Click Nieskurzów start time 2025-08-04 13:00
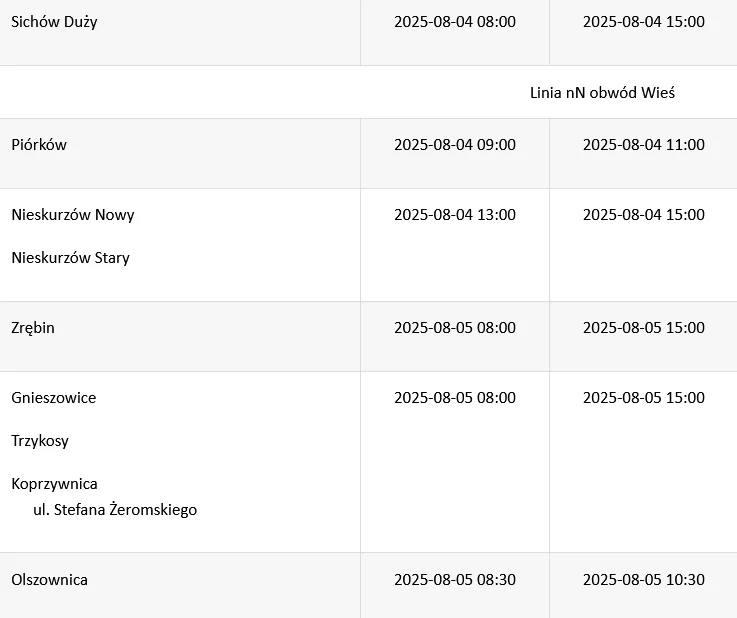 click(x=455, y=215)
